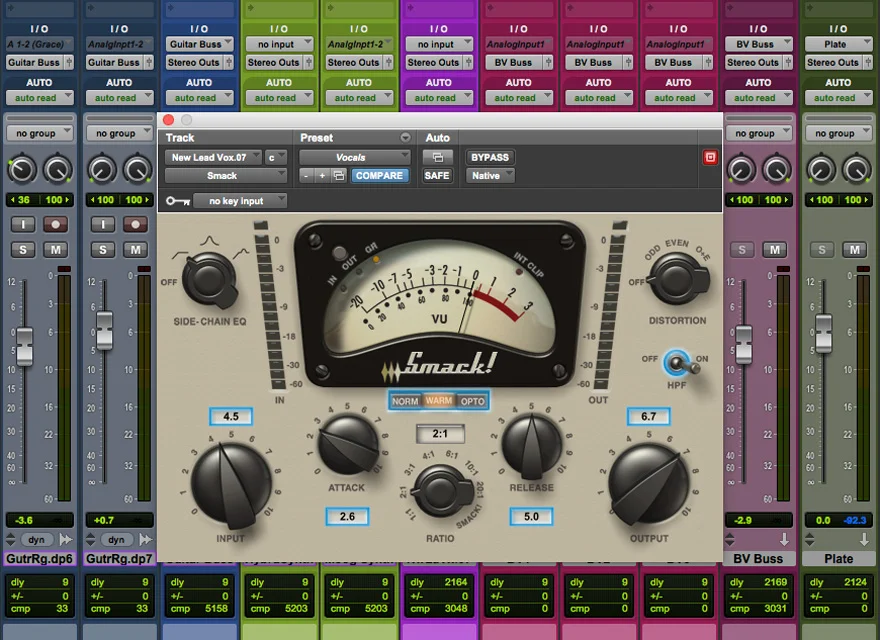Open BV Buss input selector dropdown
Screen dimensions: 880x640
pos(758,44)
